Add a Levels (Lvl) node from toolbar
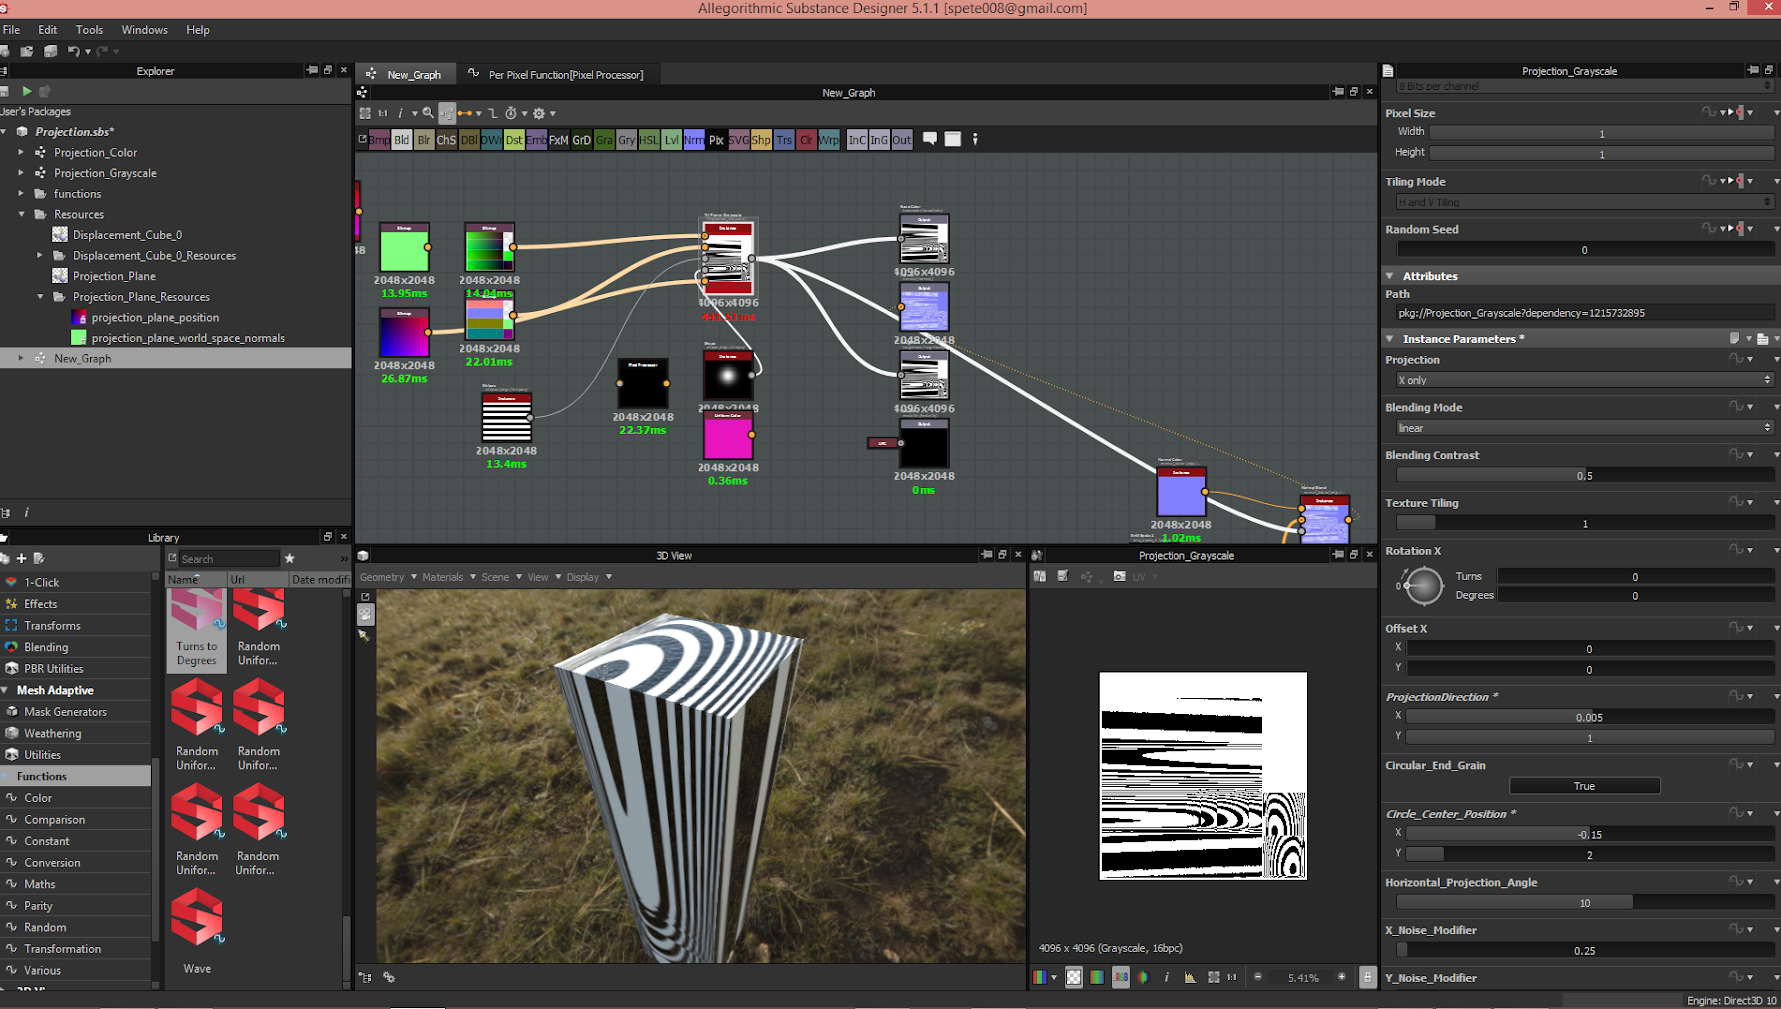Image resolution: width=1781 pixels, height=1009 pixels. pyautogui.click(x=671, y=140)
